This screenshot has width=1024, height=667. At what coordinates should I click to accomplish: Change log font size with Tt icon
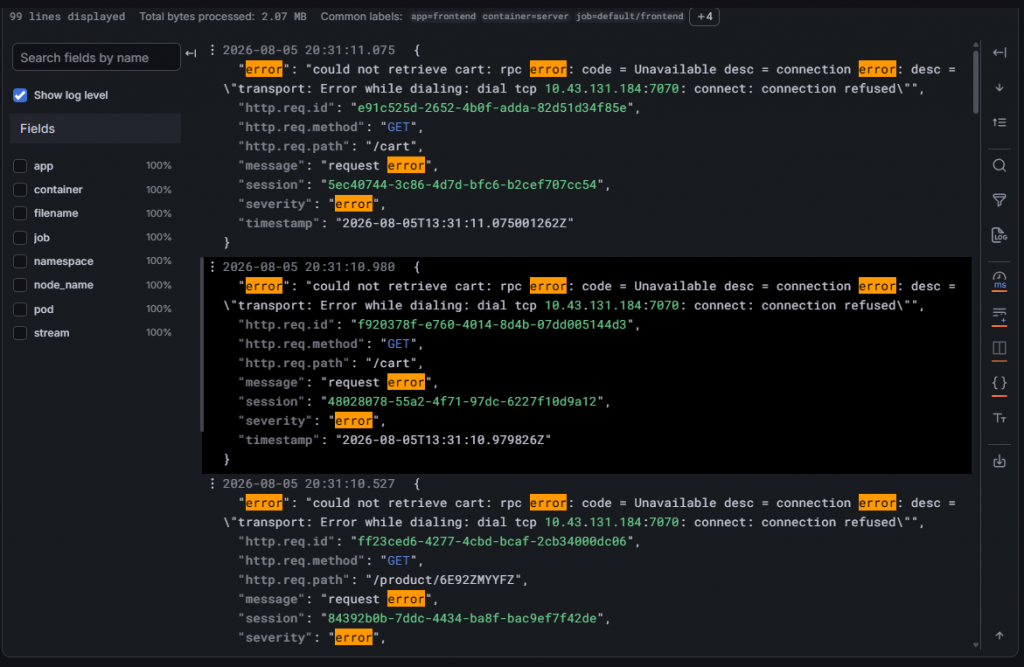pyautogui.click(x=999, y=418)
